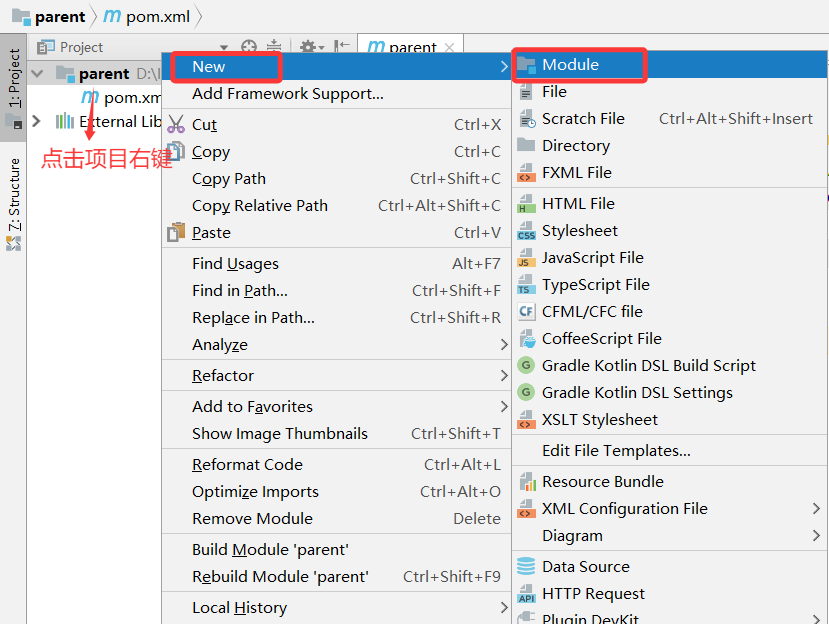Image resolution: width=829 pixels, height=624 pixels.
Task: Click the CFML/CFC file icon
Action: pos(526,311)
